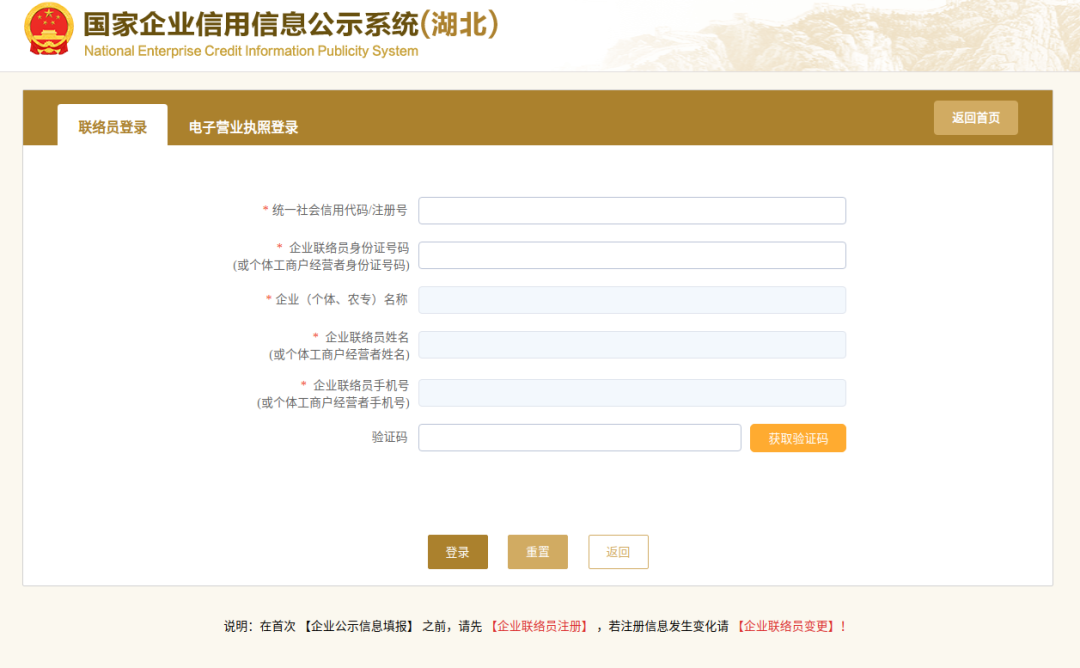The width and height of the screenshot is (1080, 668).
Task: Click the outlined 返回 button
Action: click(618, 552)
